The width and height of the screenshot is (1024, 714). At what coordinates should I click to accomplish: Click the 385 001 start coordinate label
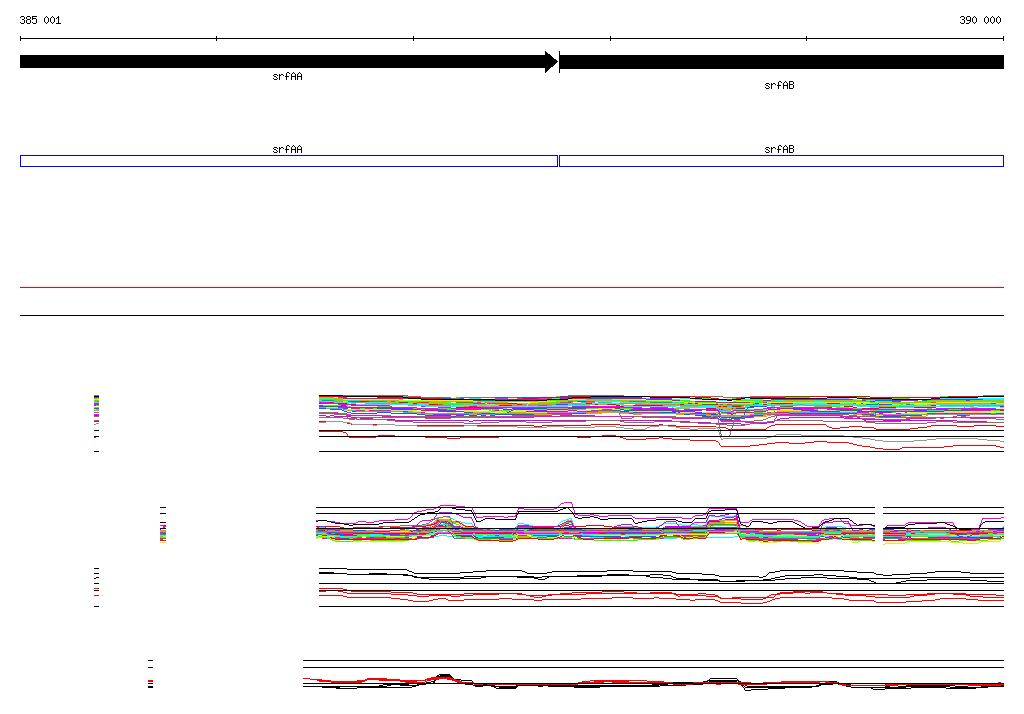click(x=40, y=20)
